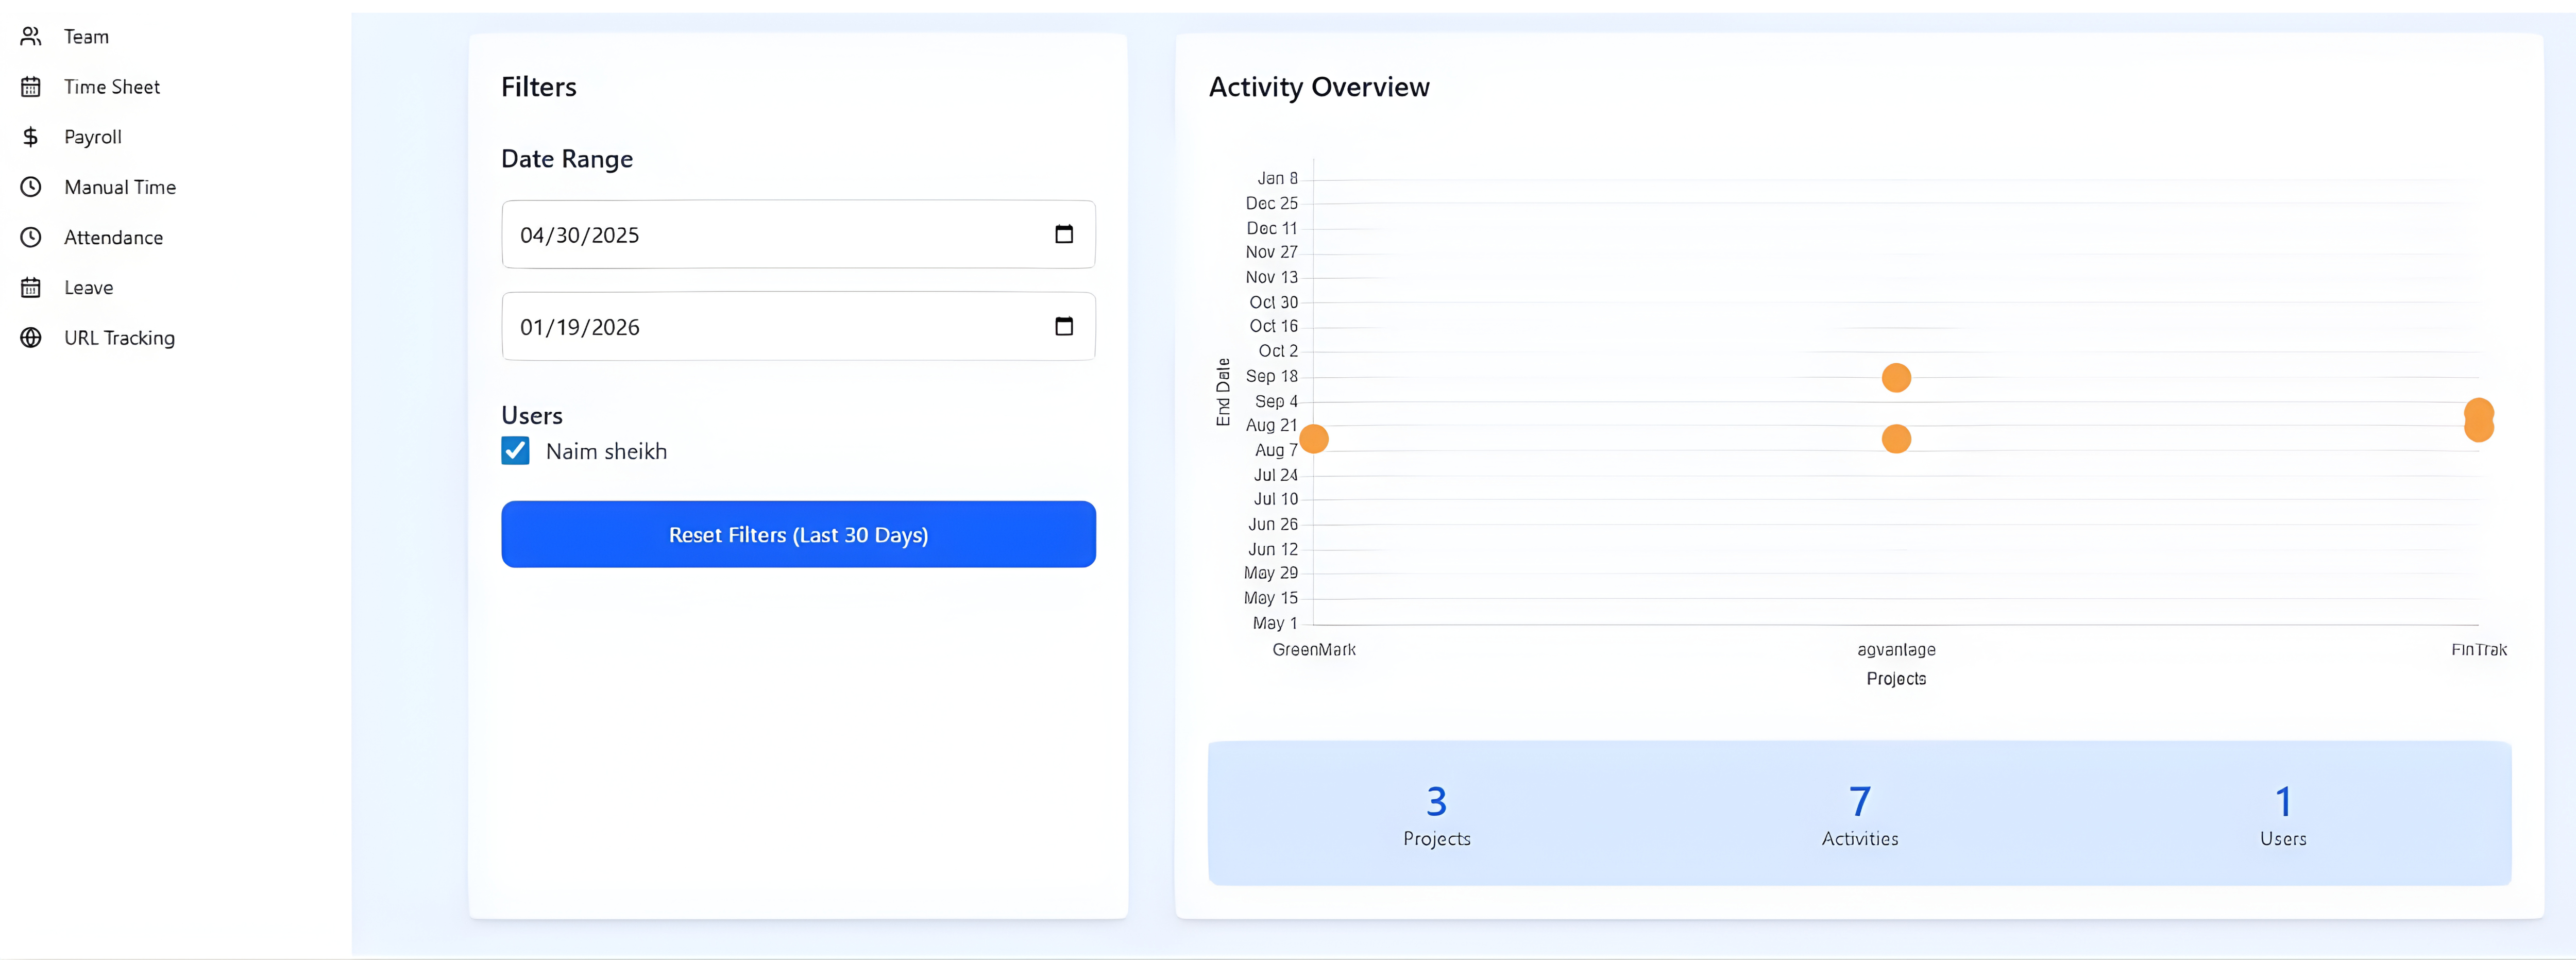Screen dimensions: 2576x960
Task: Click the URL Tracking globe icon
Action: click(x=30, y=337)
